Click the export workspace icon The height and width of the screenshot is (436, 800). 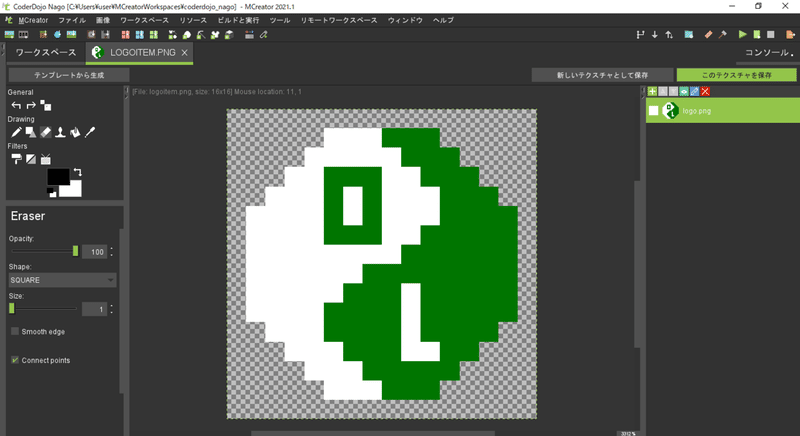coord(790,34)
